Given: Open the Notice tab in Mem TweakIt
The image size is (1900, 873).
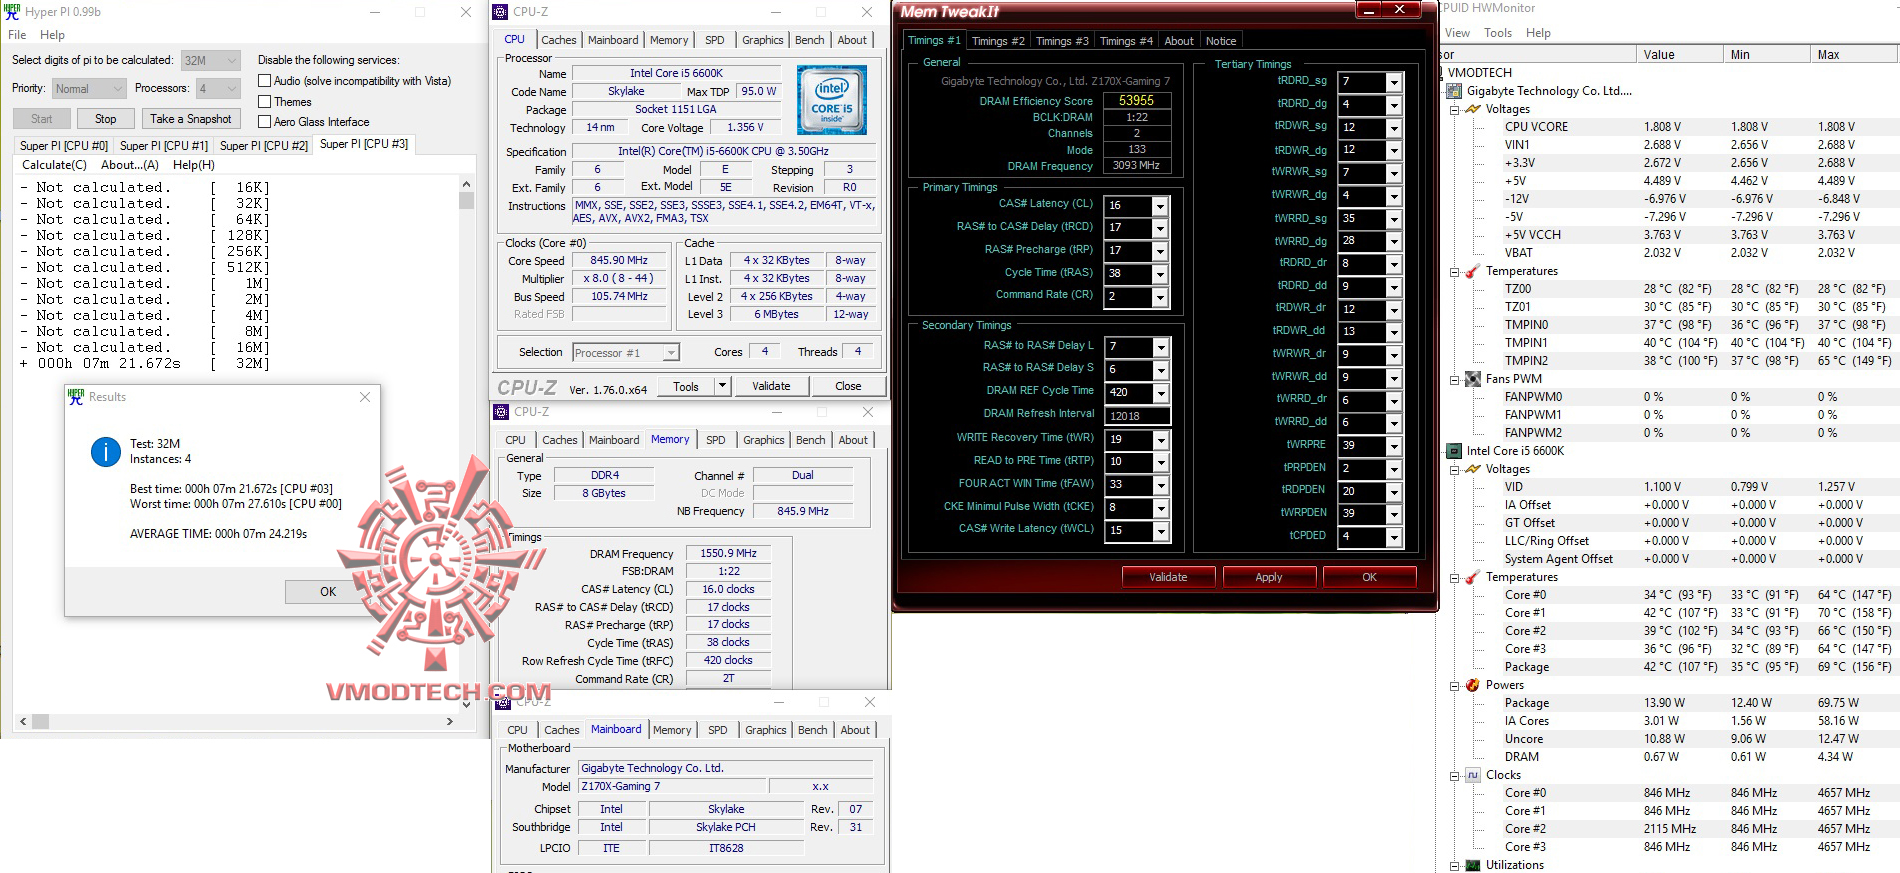Looking at the screenshot, I should click(x=1221, y=41).
